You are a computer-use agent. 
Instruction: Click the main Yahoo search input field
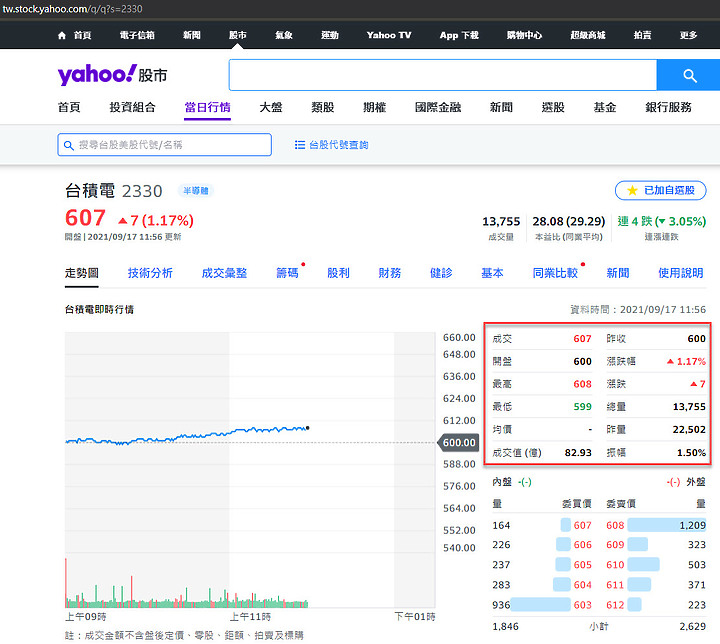tap(443, 75)
